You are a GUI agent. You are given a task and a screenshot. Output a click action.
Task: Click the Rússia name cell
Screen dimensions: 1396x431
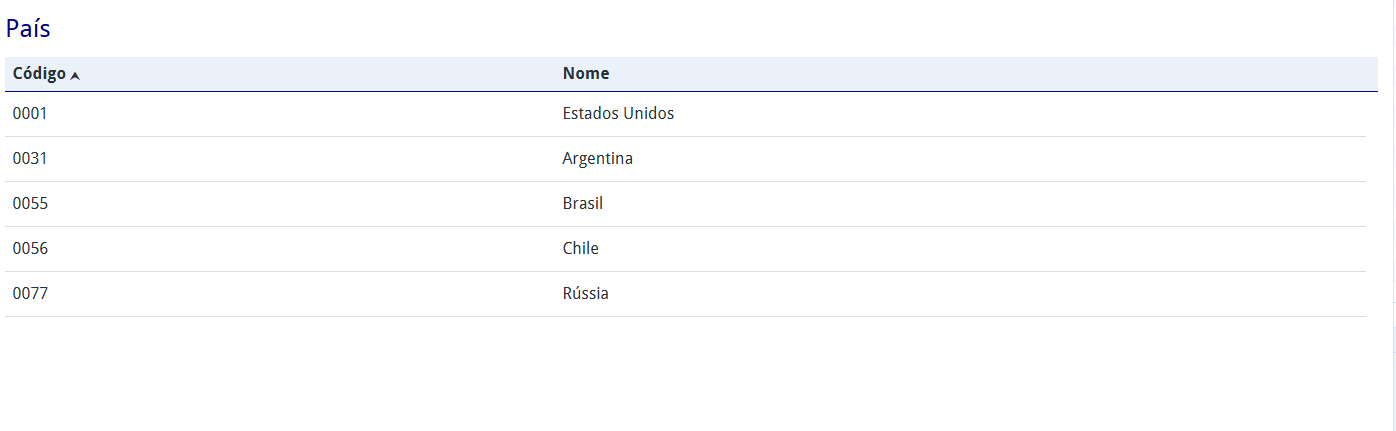click(586, 294)
